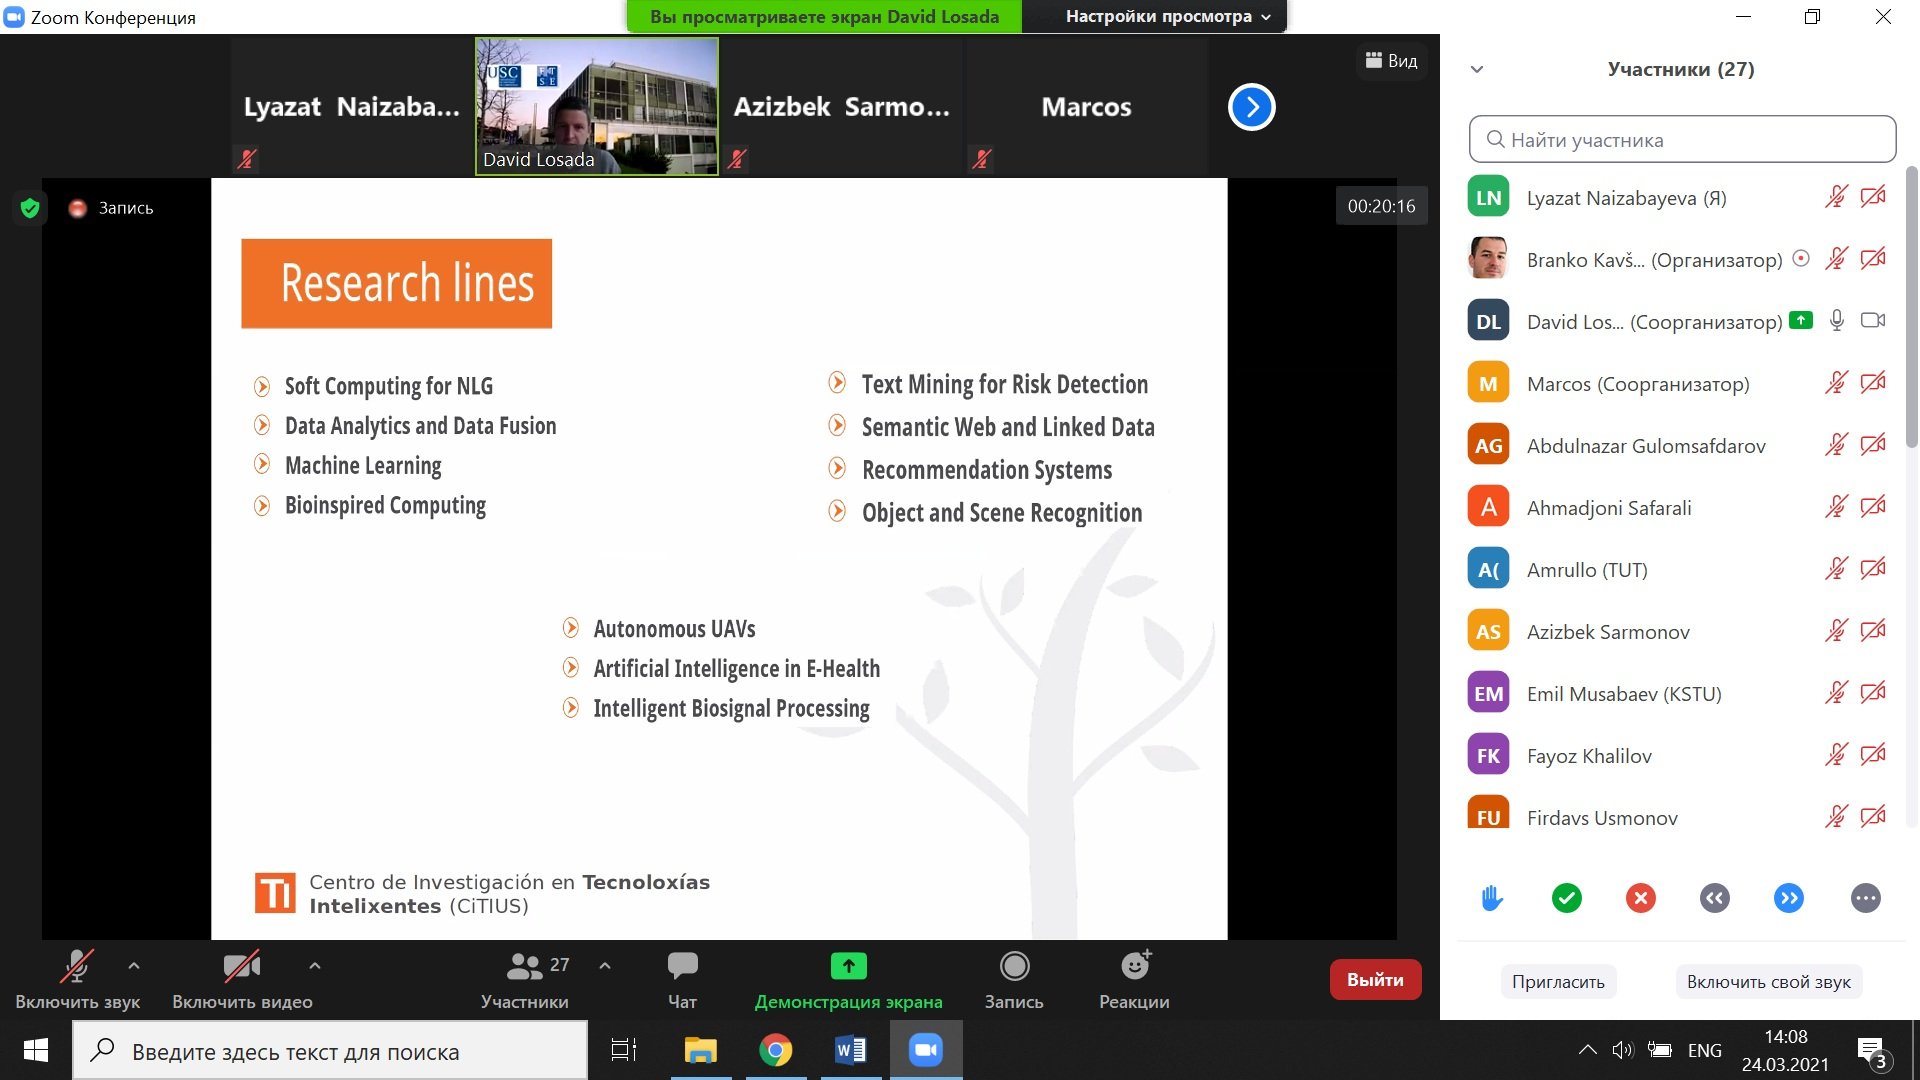Toggle Ahmadjoni Safarali's muted mic icon
This screenshot has width=1920, height=1080.
[x=1837, y=507]
